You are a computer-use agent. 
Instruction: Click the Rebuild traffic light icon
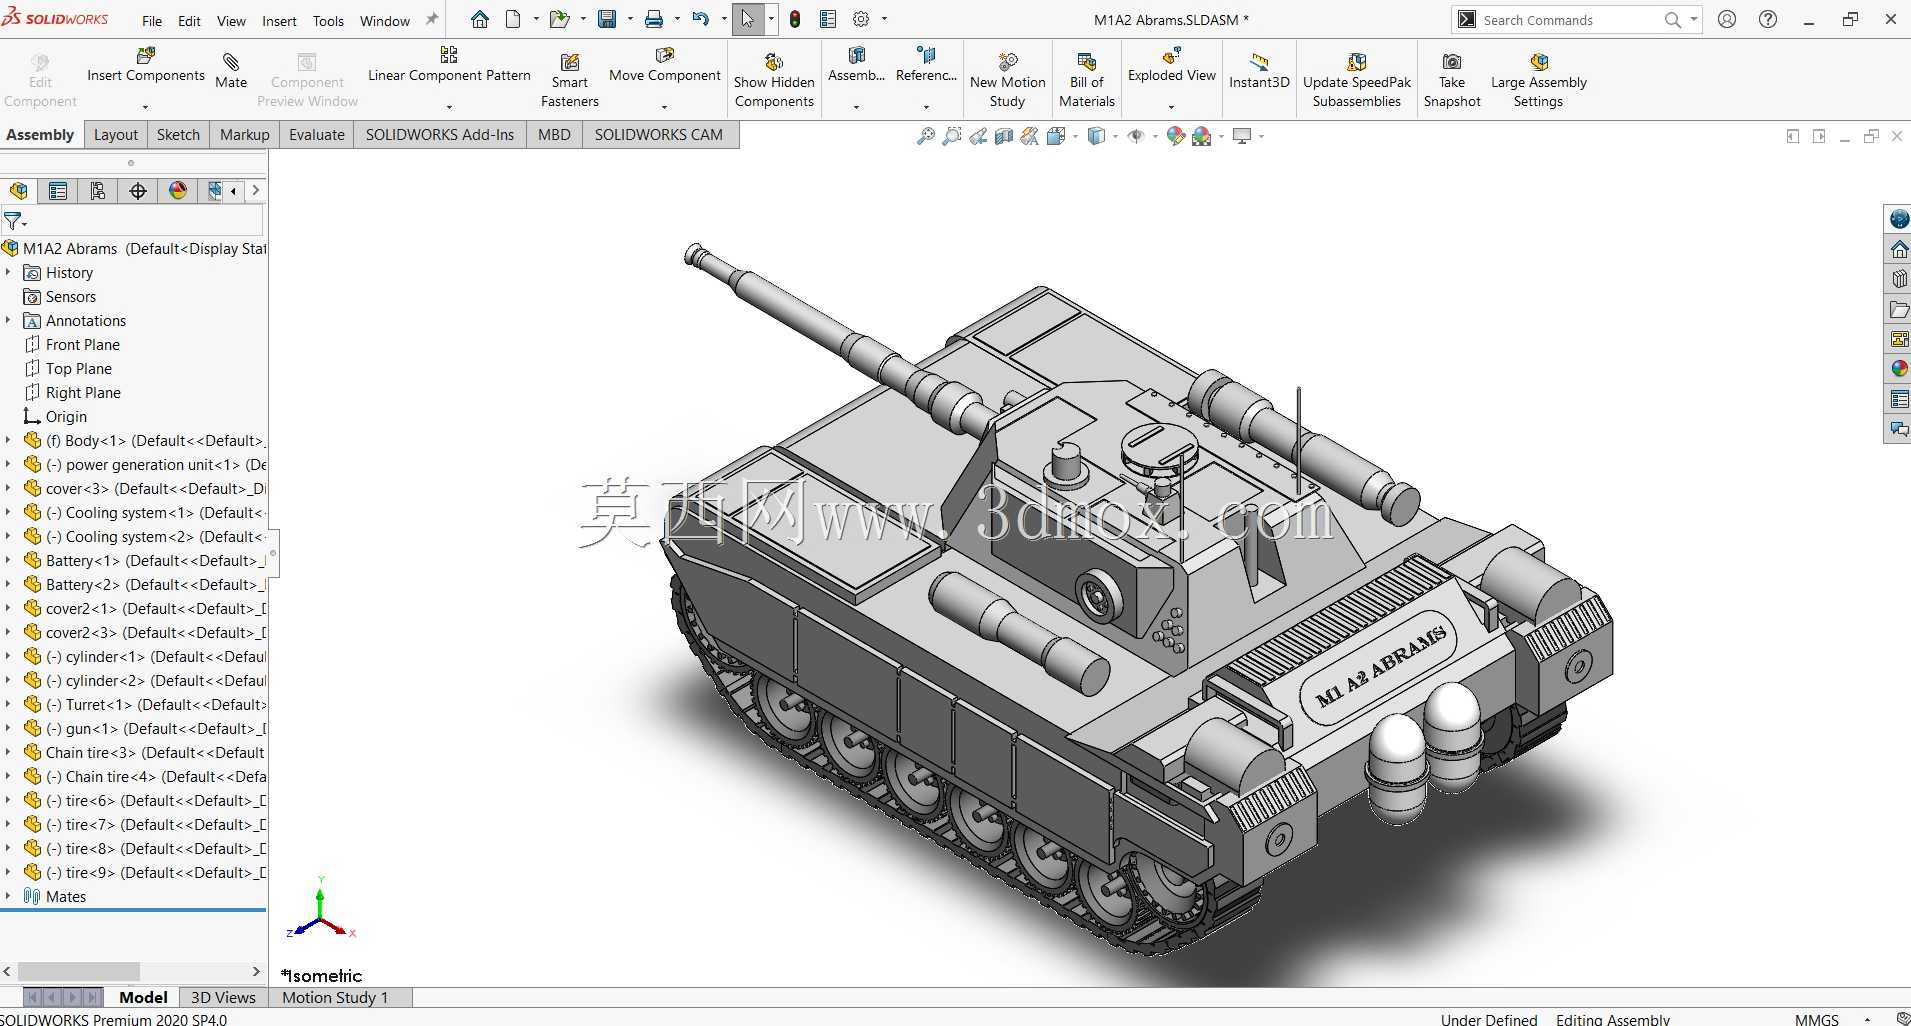click(x=795, y=19)
